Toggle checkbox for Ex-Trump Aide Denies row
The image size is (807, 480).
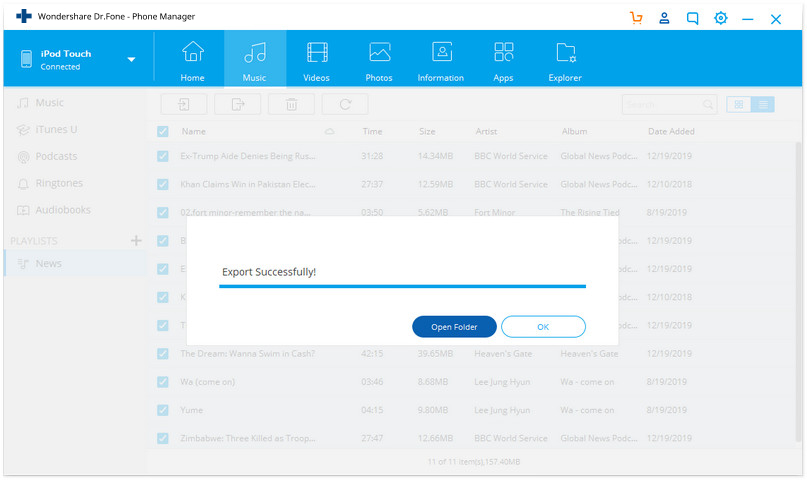[163, 156]
